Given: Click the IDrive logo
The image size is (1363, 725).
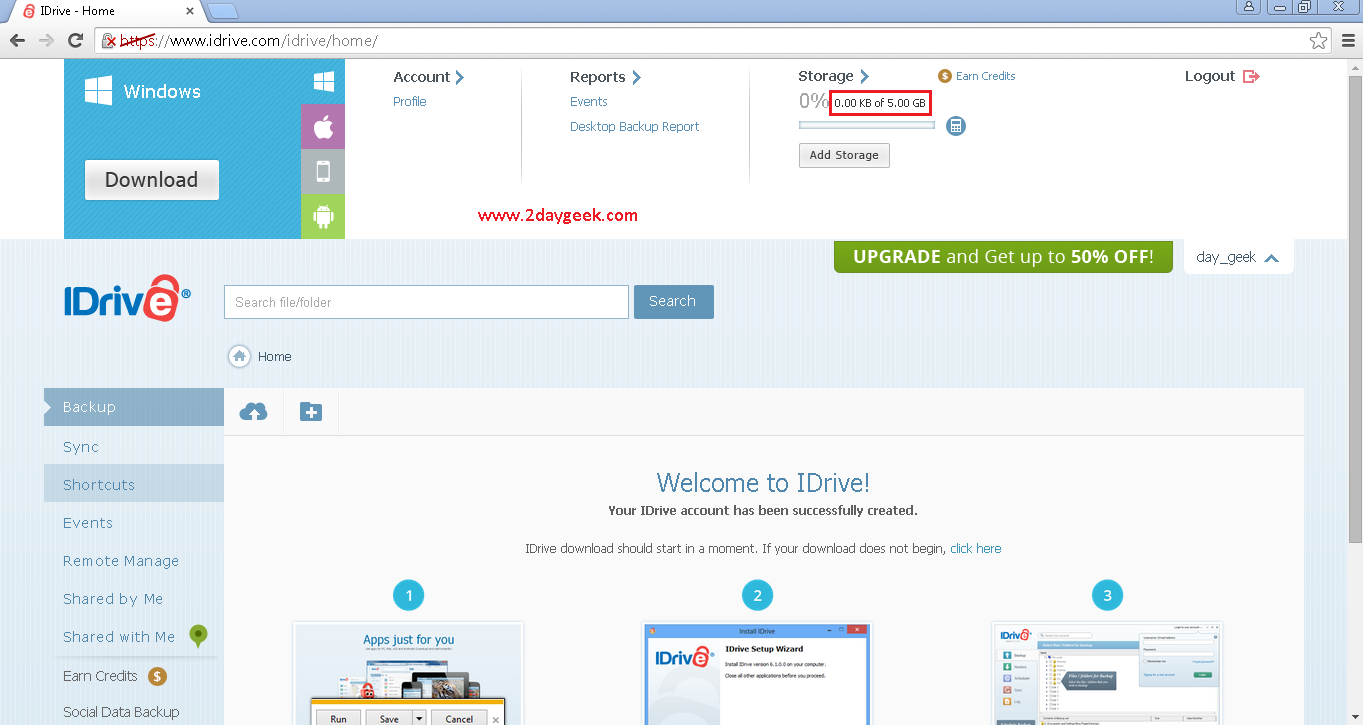Looking at the screenshot, I should pyautogui.click(x=127, y=298).
